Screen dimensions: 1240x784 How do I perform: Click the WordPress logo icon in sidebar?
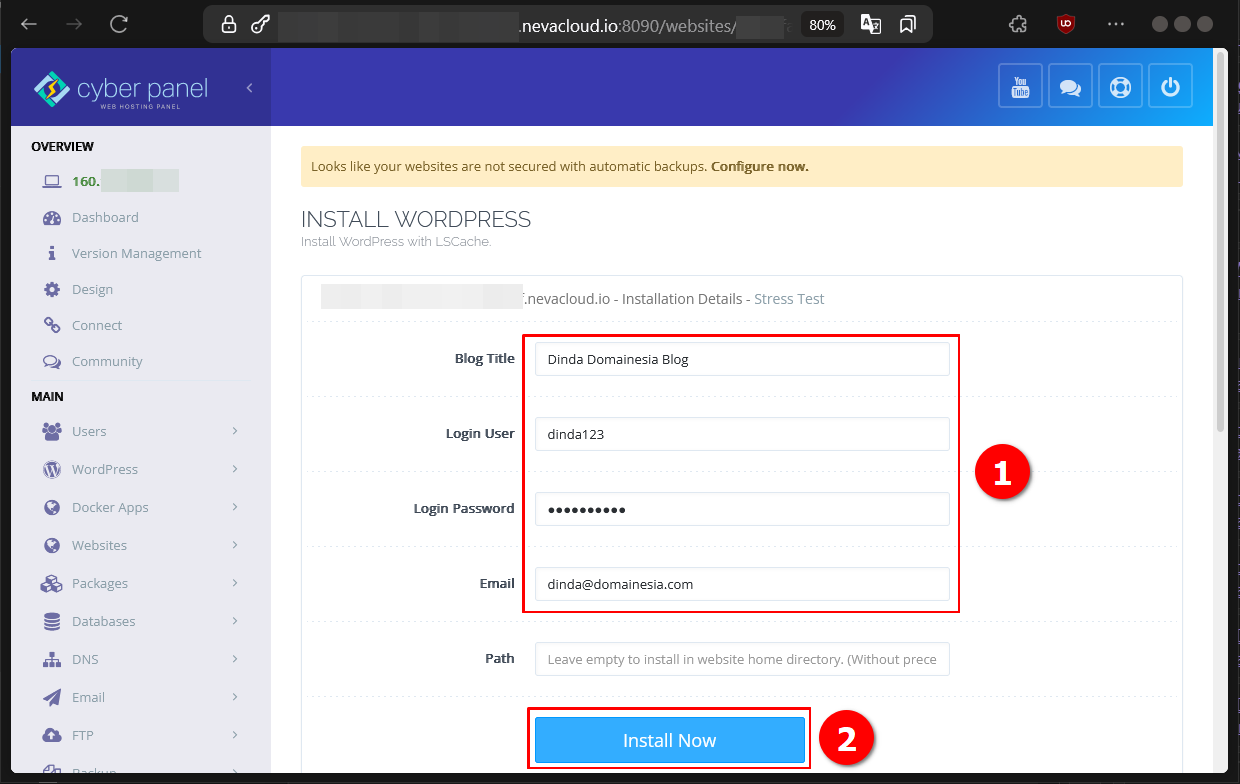(x=52, y=469)
